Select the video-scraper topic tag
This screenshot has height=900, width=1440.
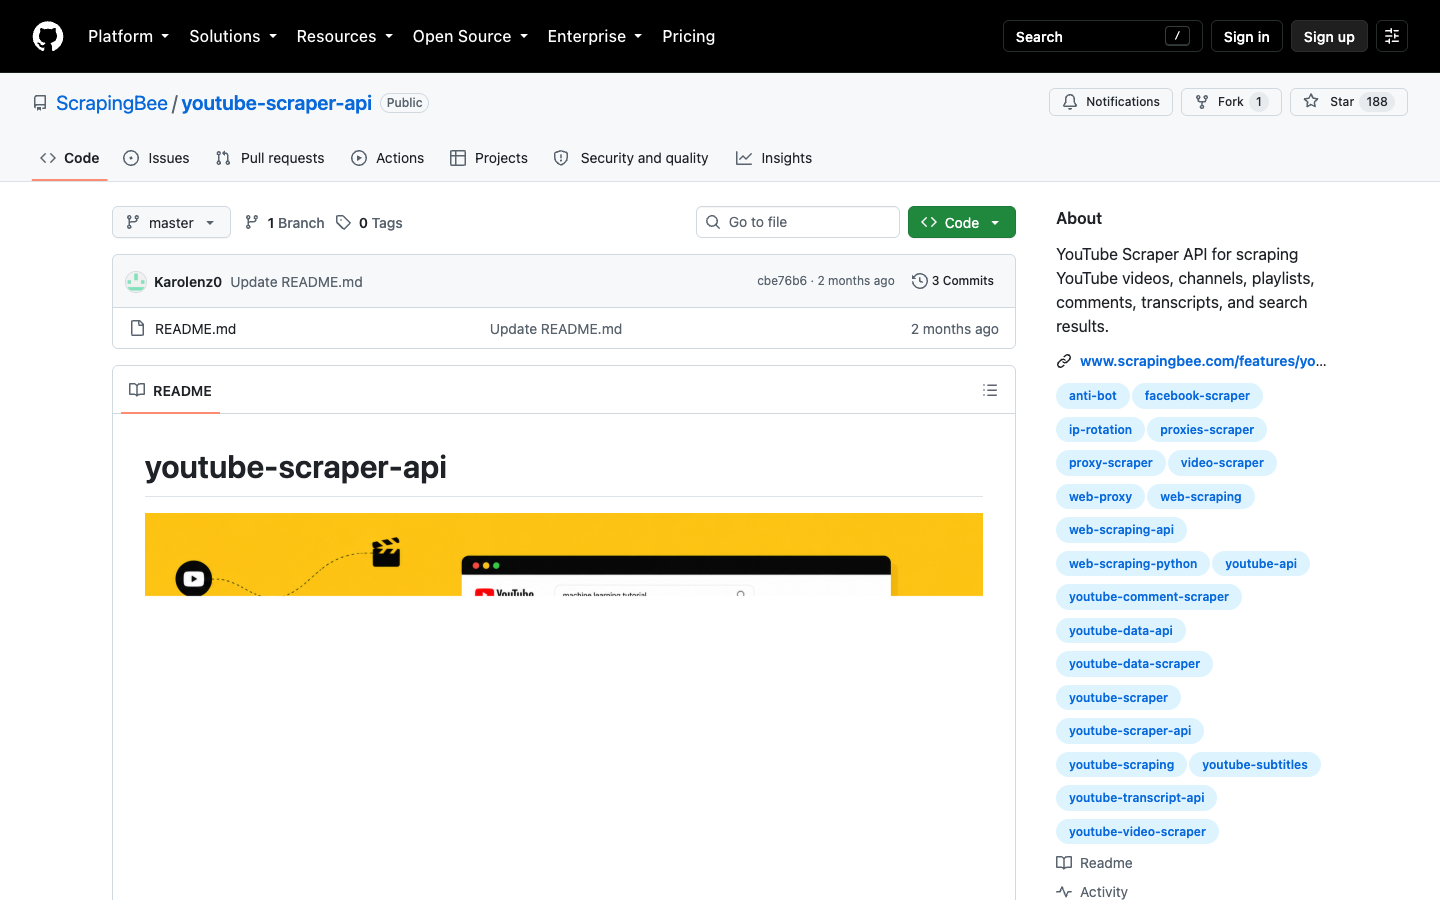click(x=1222, y=463)
